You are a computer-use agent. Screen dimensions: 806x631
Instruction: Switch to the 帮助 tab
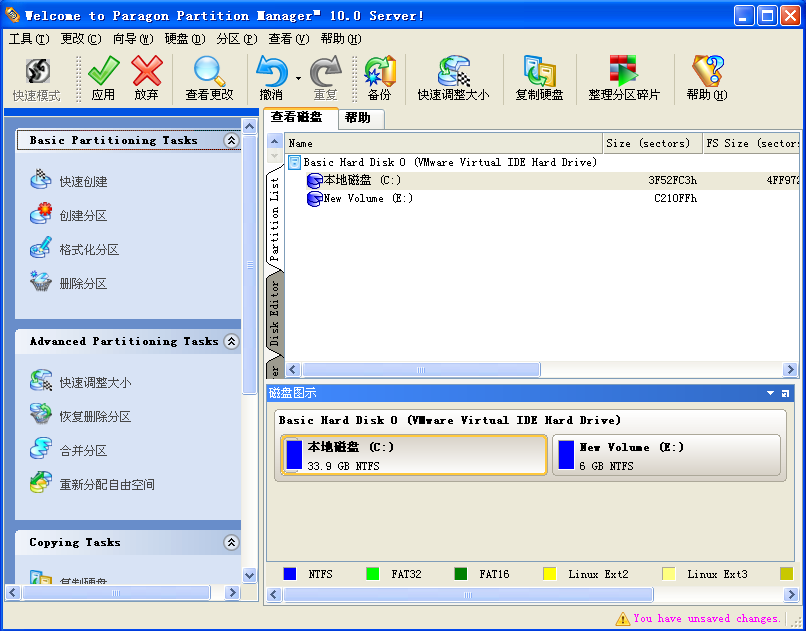tap(361, 119)
